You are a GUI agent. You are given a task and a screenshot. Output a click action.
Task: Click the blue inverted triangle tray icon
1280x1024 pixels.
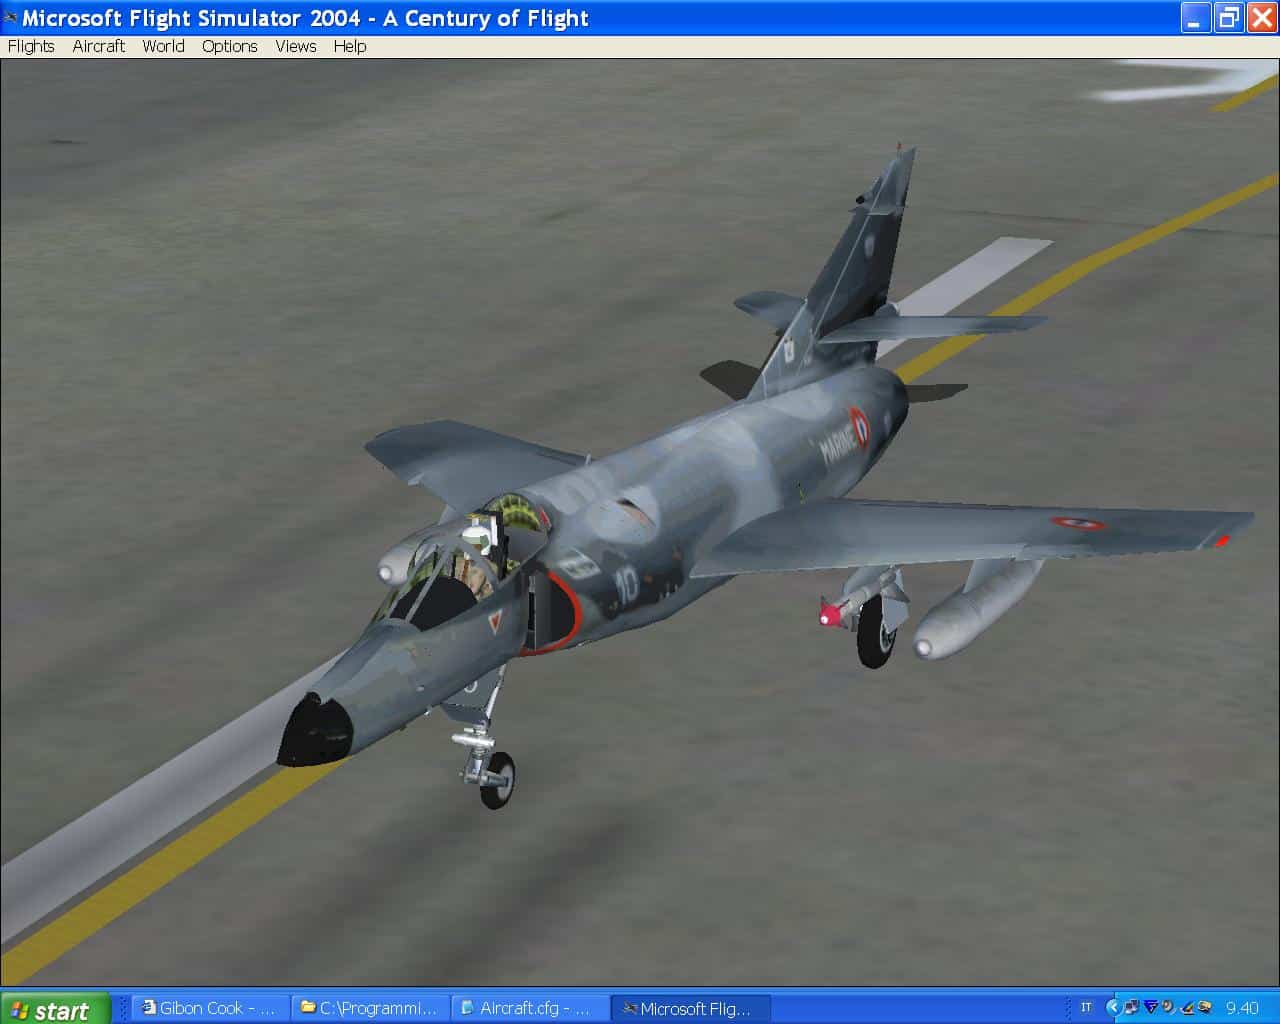(x=1150, y=1008)
